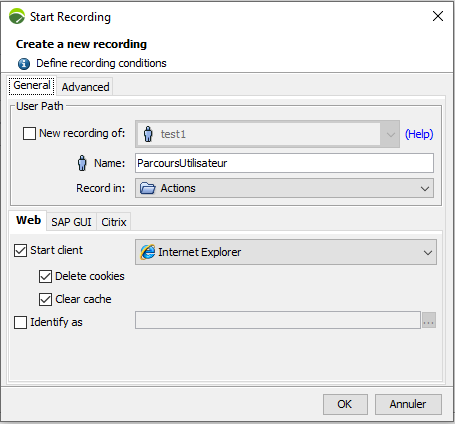Viewport: 455px width, 424px height.
Task: Focus the Name field containing ParcoursUtilisateur
Action: coord(284,163)
